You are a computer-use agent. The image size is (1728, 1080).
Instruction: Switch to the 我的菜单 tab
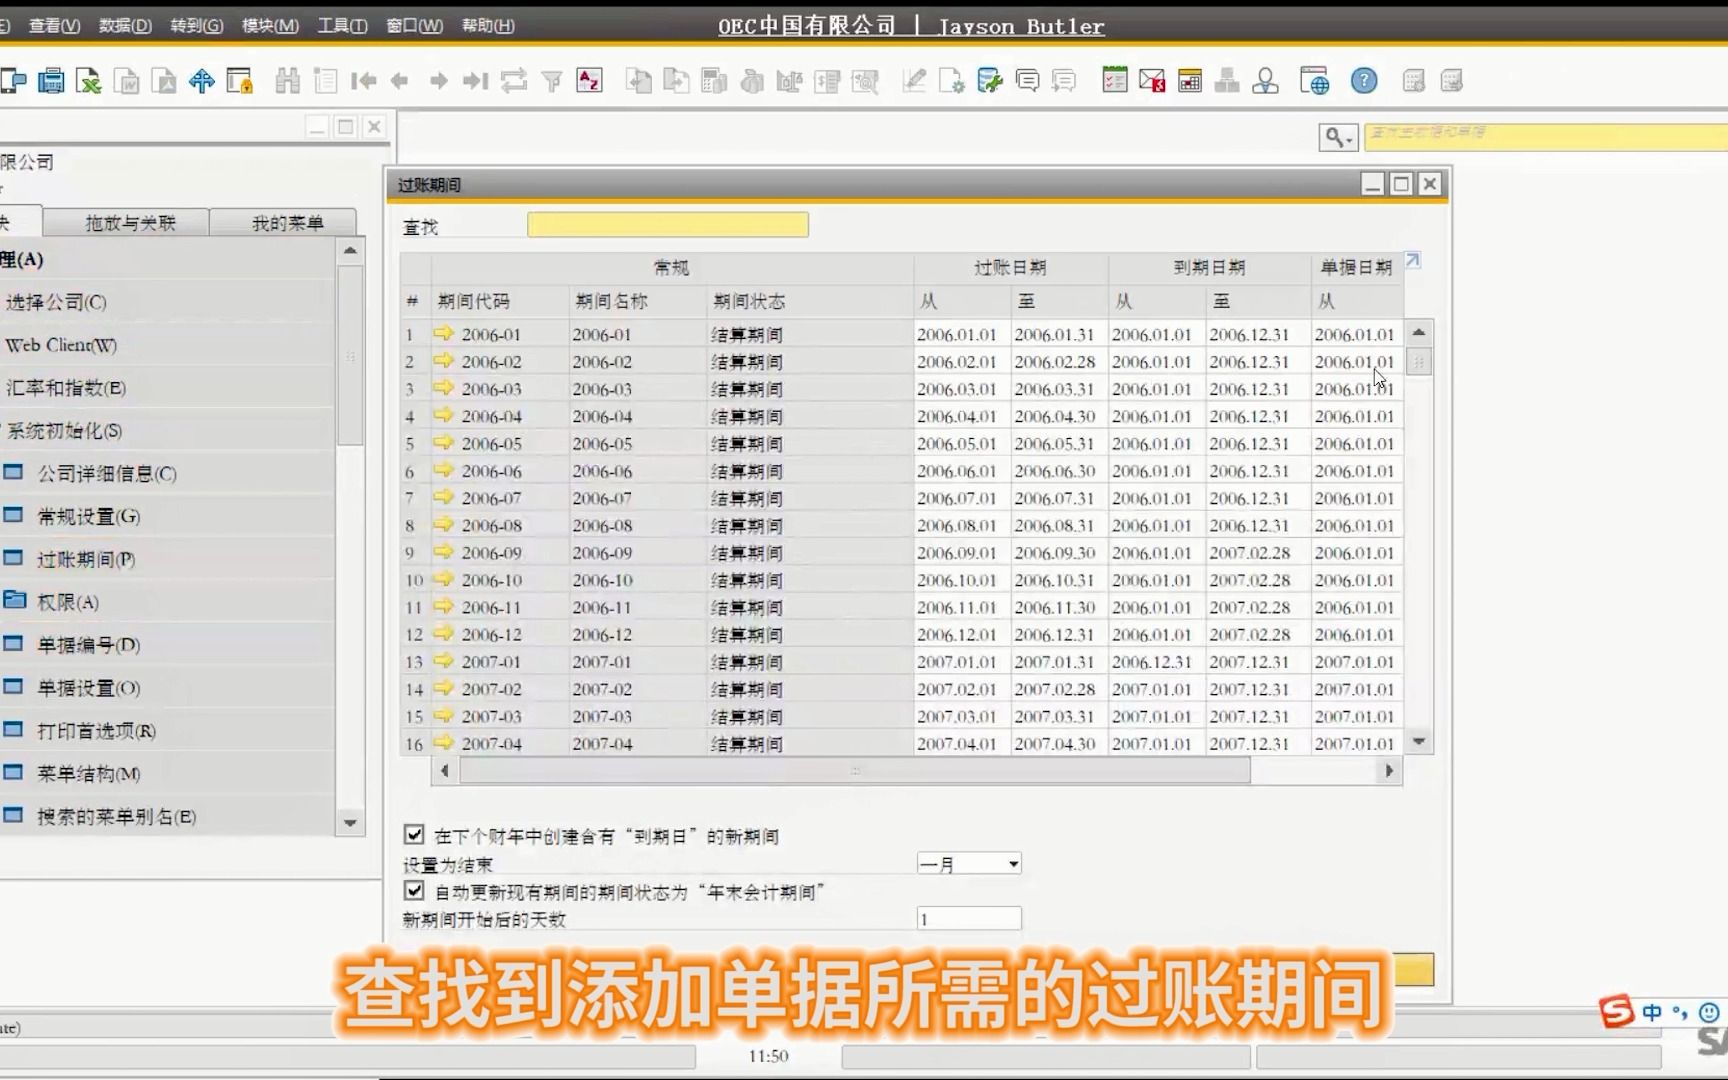pyautogui.click(x=287, y=222)
